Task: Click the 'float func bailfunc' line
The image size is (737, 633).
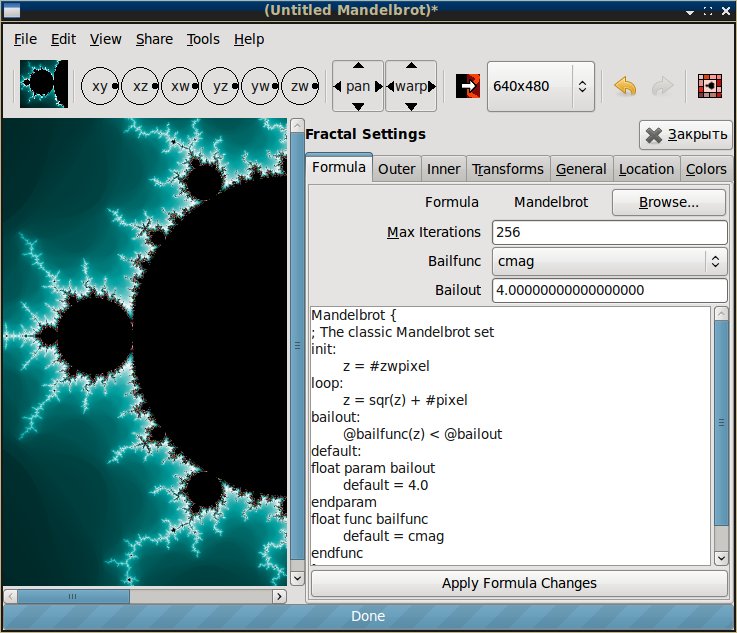Action: pos(369,519)
